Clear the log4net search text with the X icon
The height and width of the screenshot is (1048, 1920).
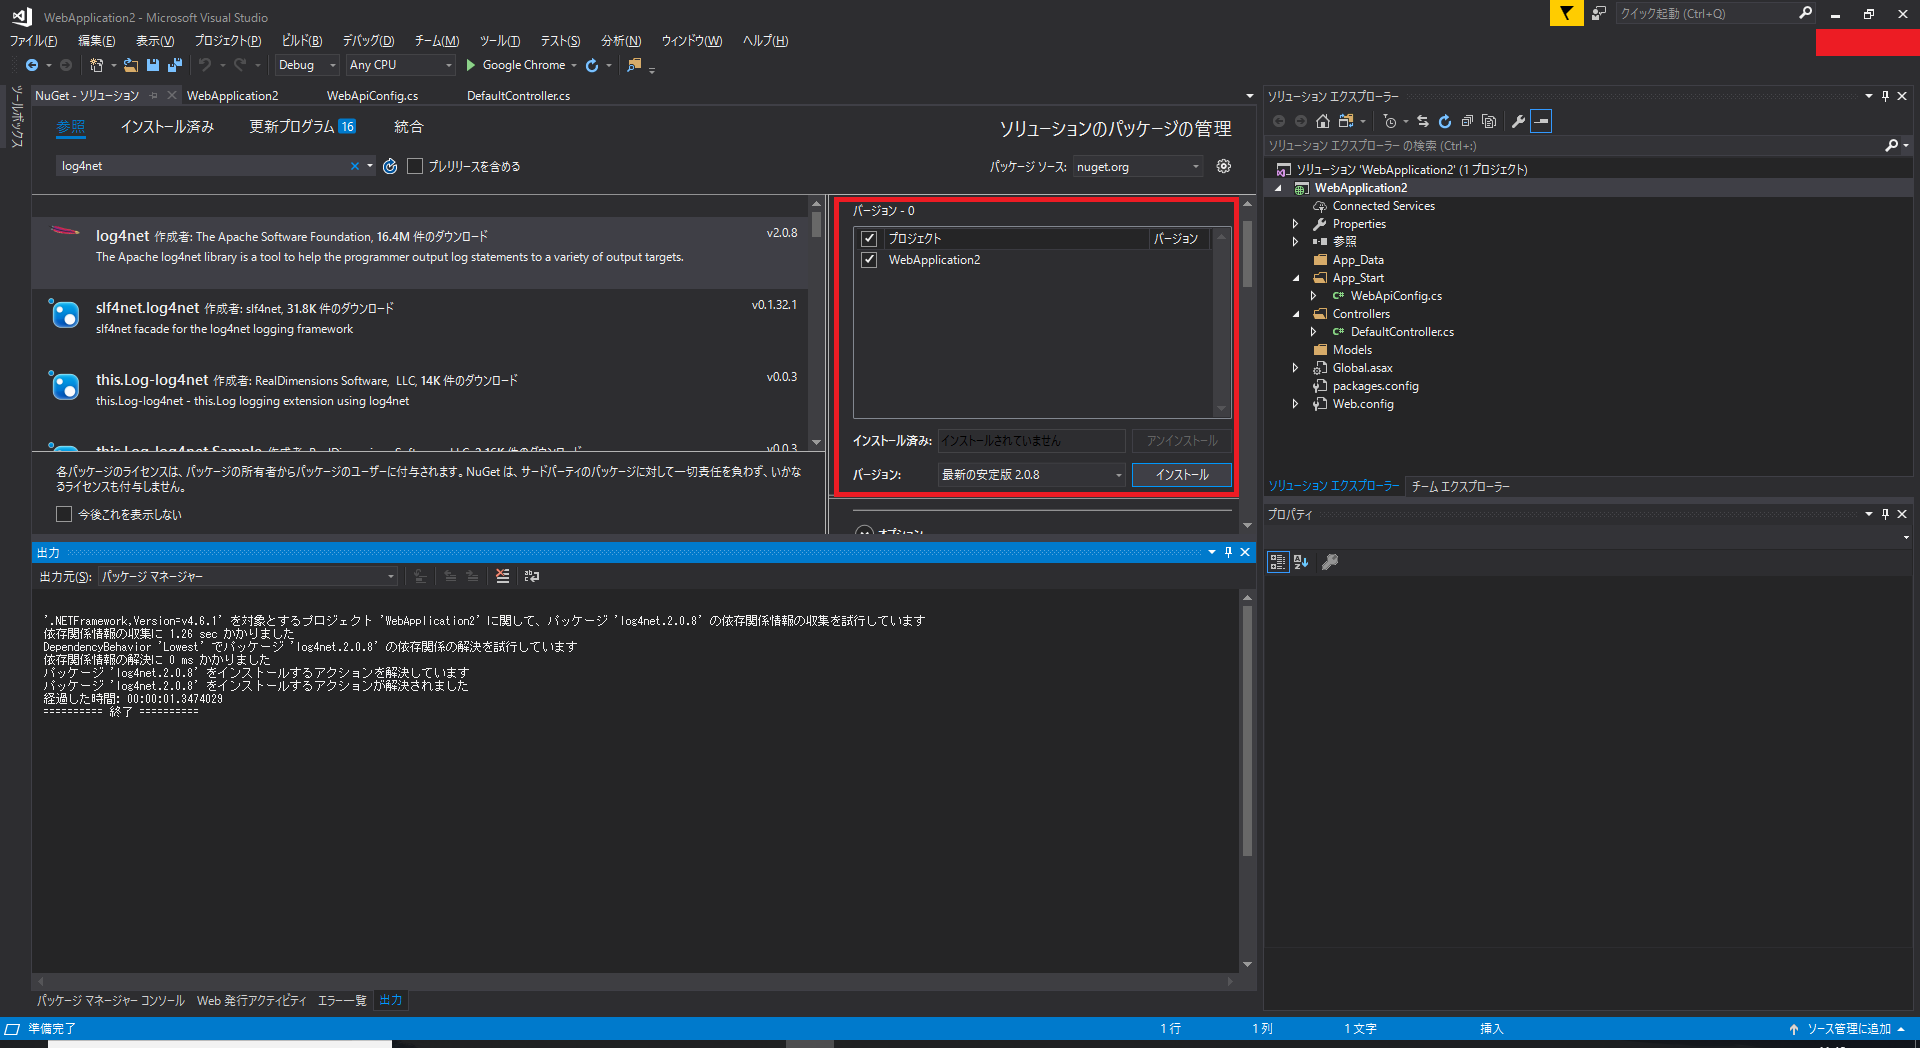354,166
